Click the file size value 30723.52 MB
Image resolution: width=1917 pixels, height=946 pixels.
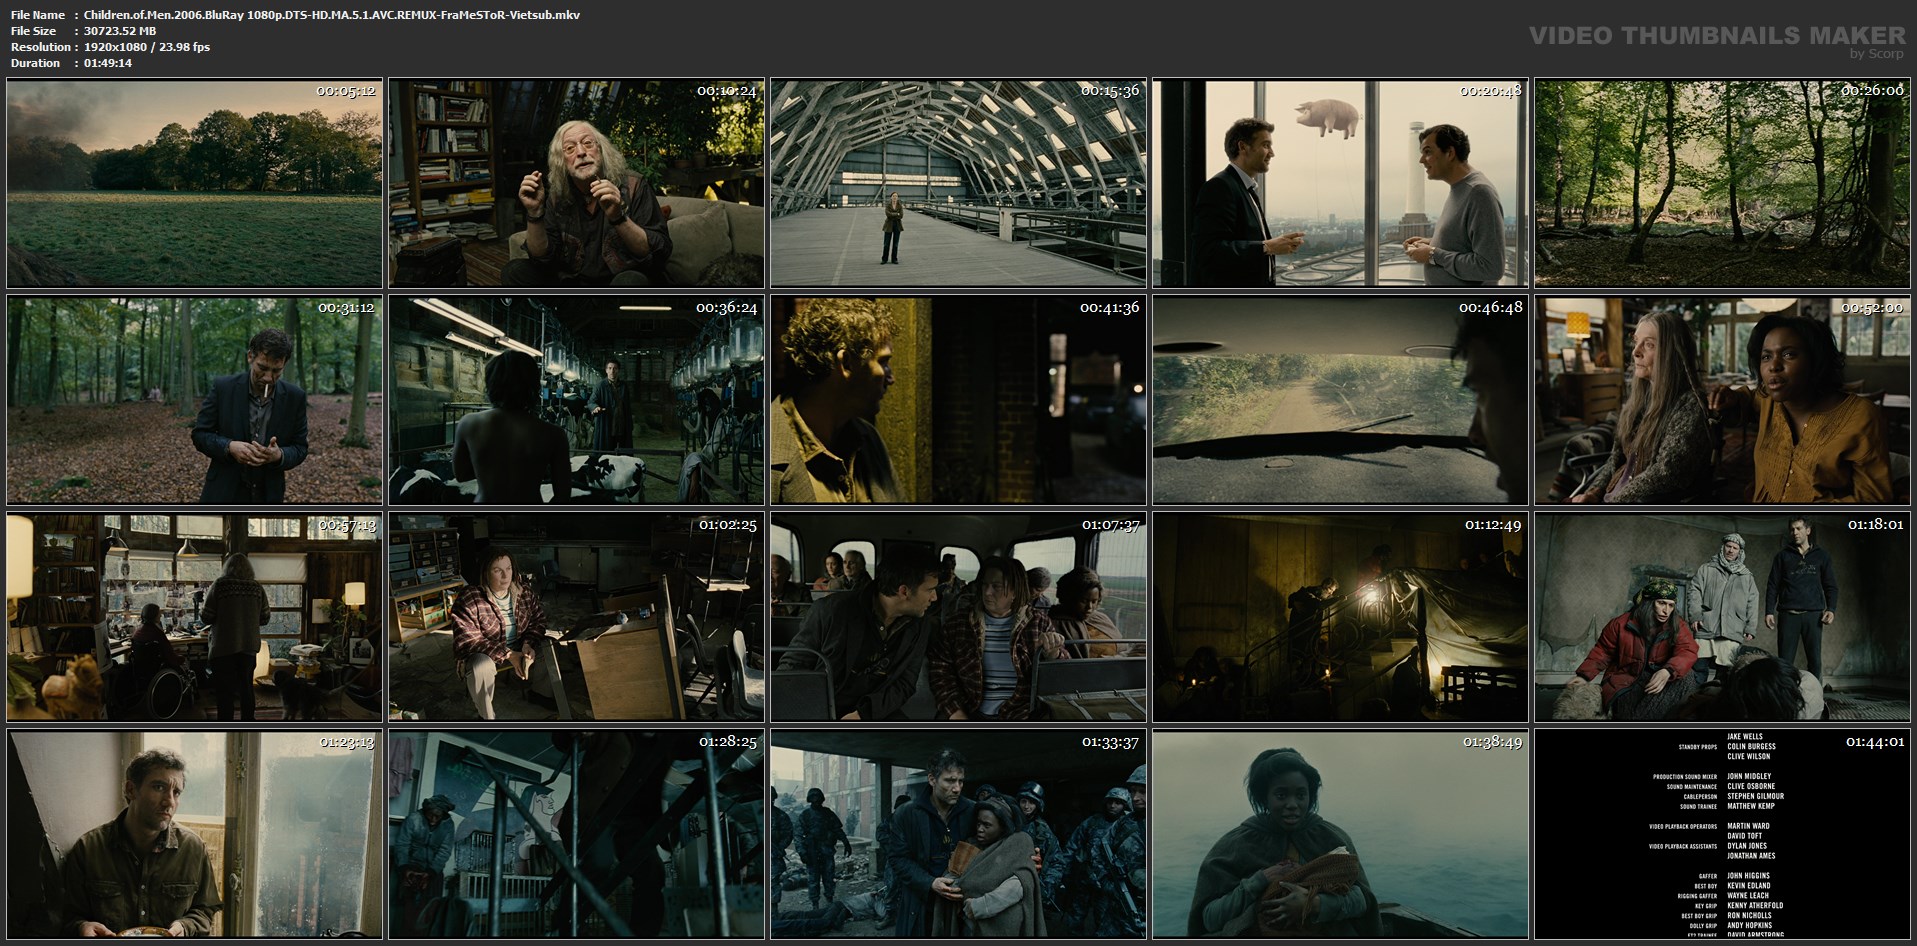point(120,31)
